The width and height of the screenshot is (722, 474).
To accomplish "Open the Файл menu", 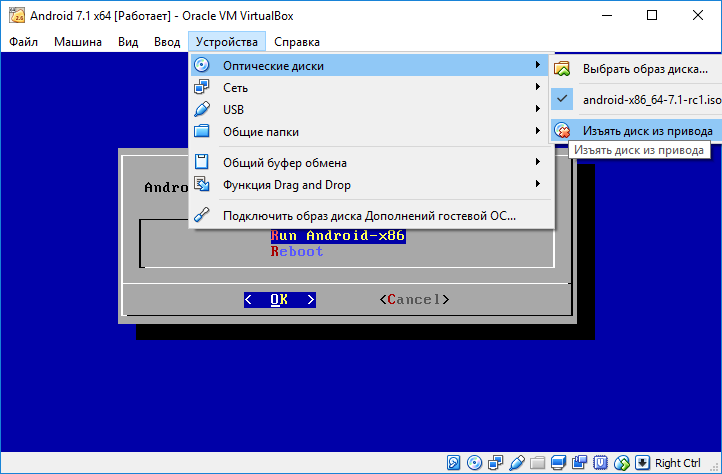I will [x=23, y=42].
